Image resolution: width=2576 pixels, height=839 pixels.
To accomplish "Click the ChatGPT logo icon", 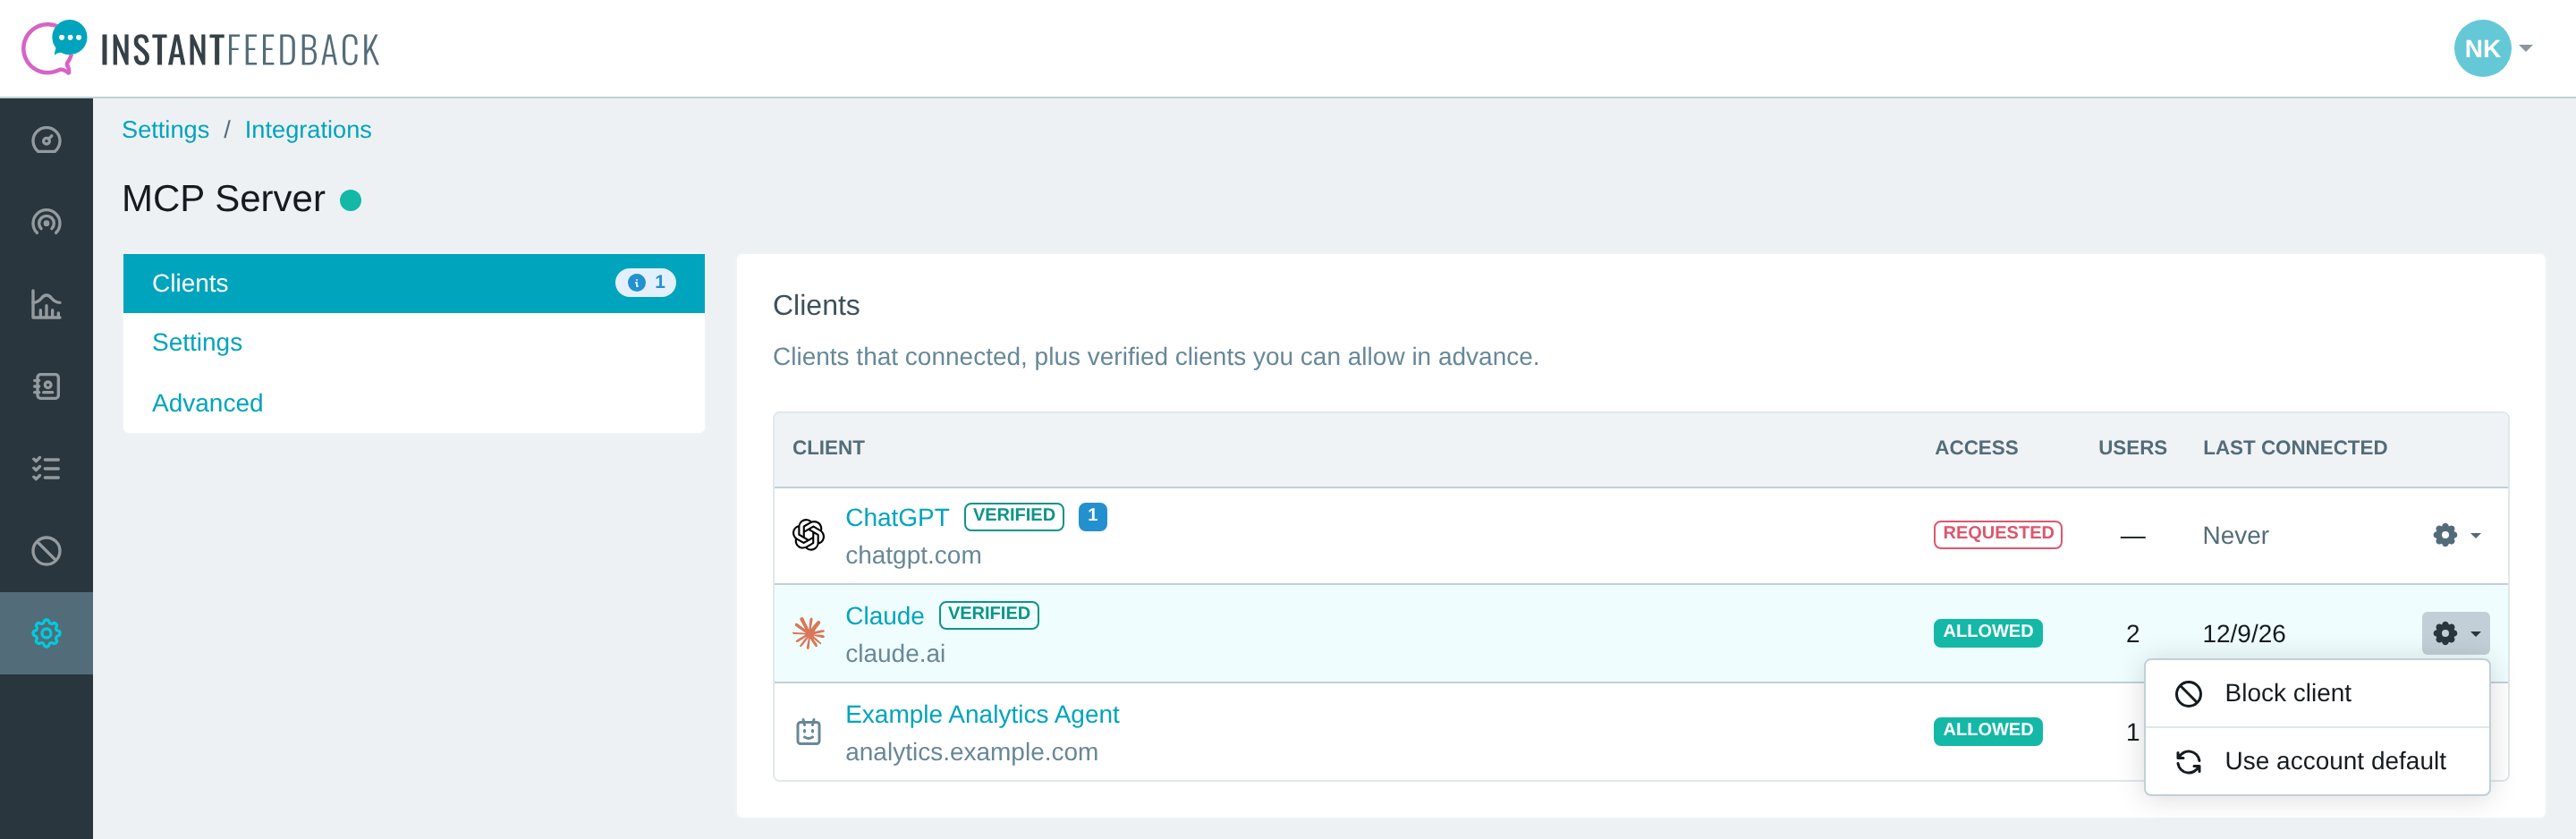I will coord(808,535).
